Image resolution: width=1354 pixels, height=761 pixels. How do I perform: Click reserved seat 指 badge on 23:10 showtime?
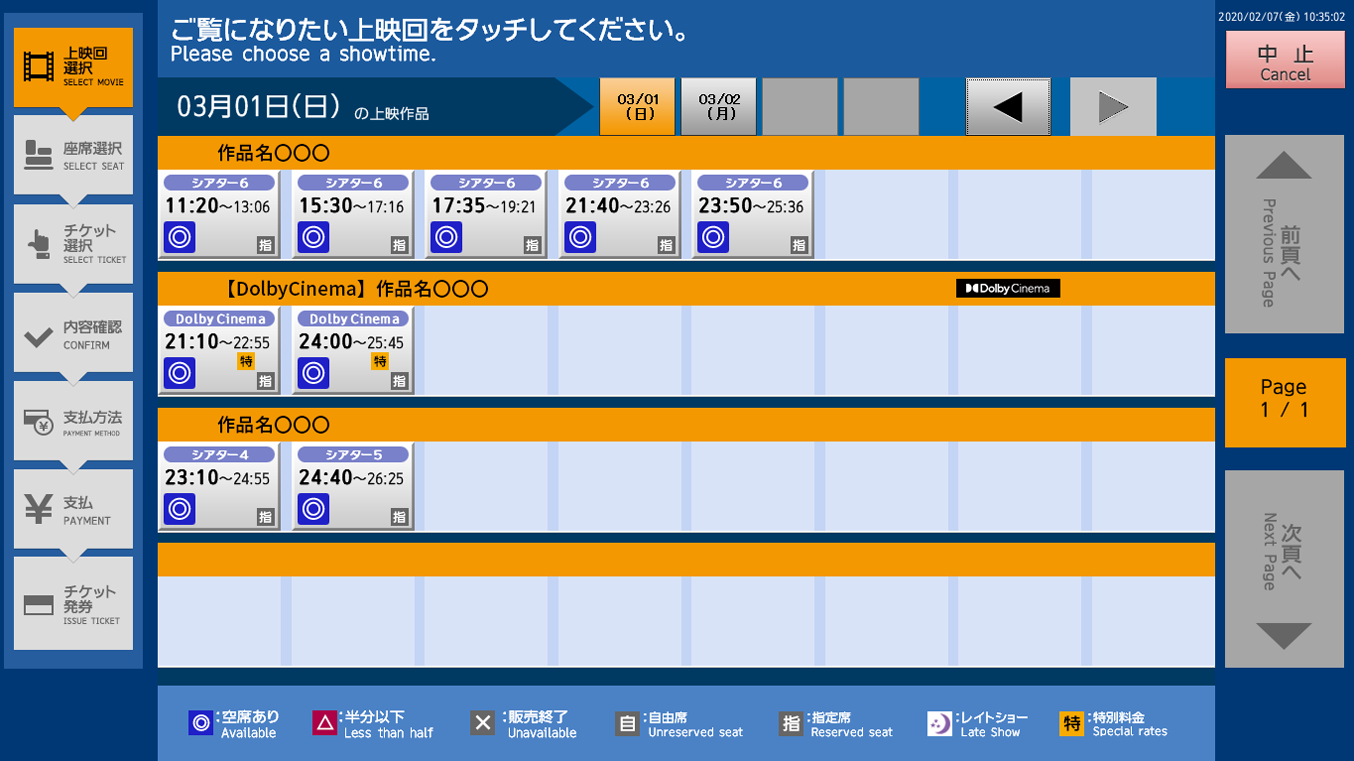[265, 517]
